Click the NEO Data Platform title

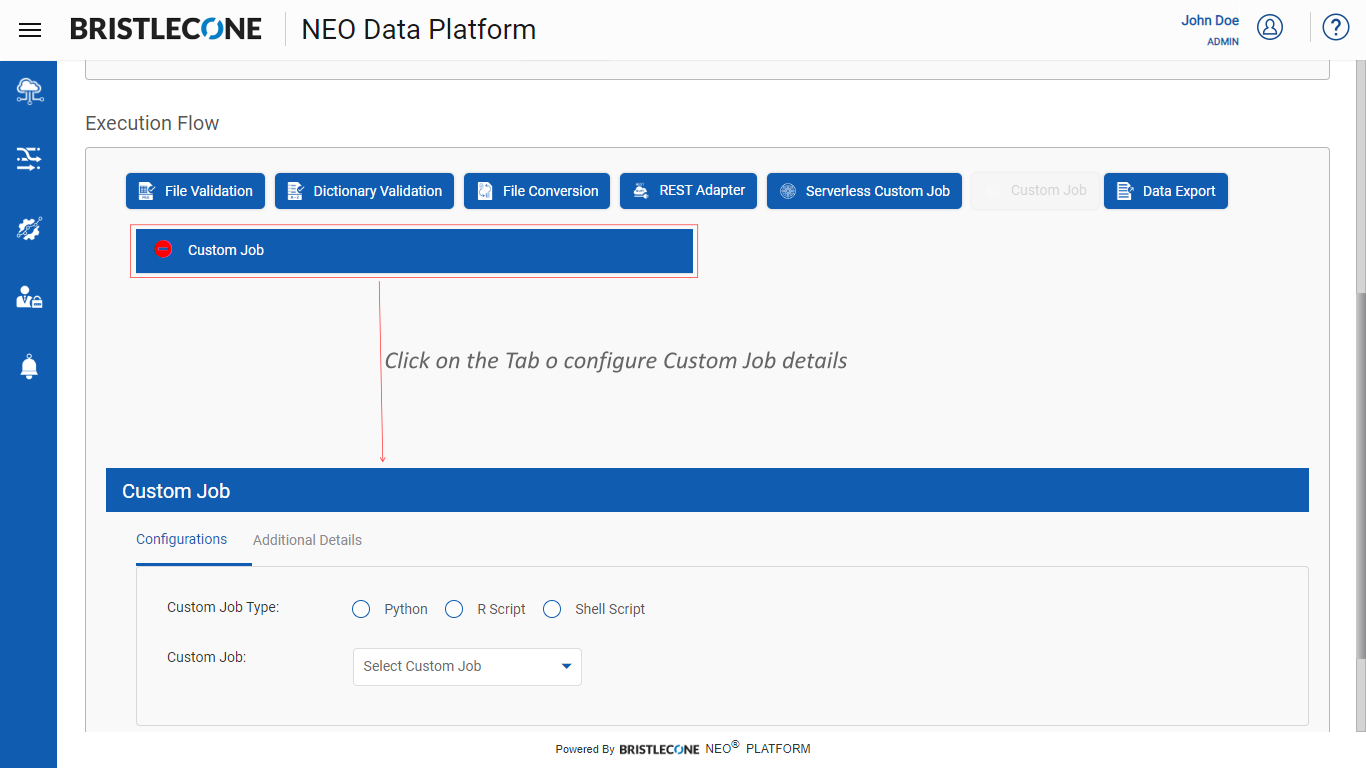point(419,30)
